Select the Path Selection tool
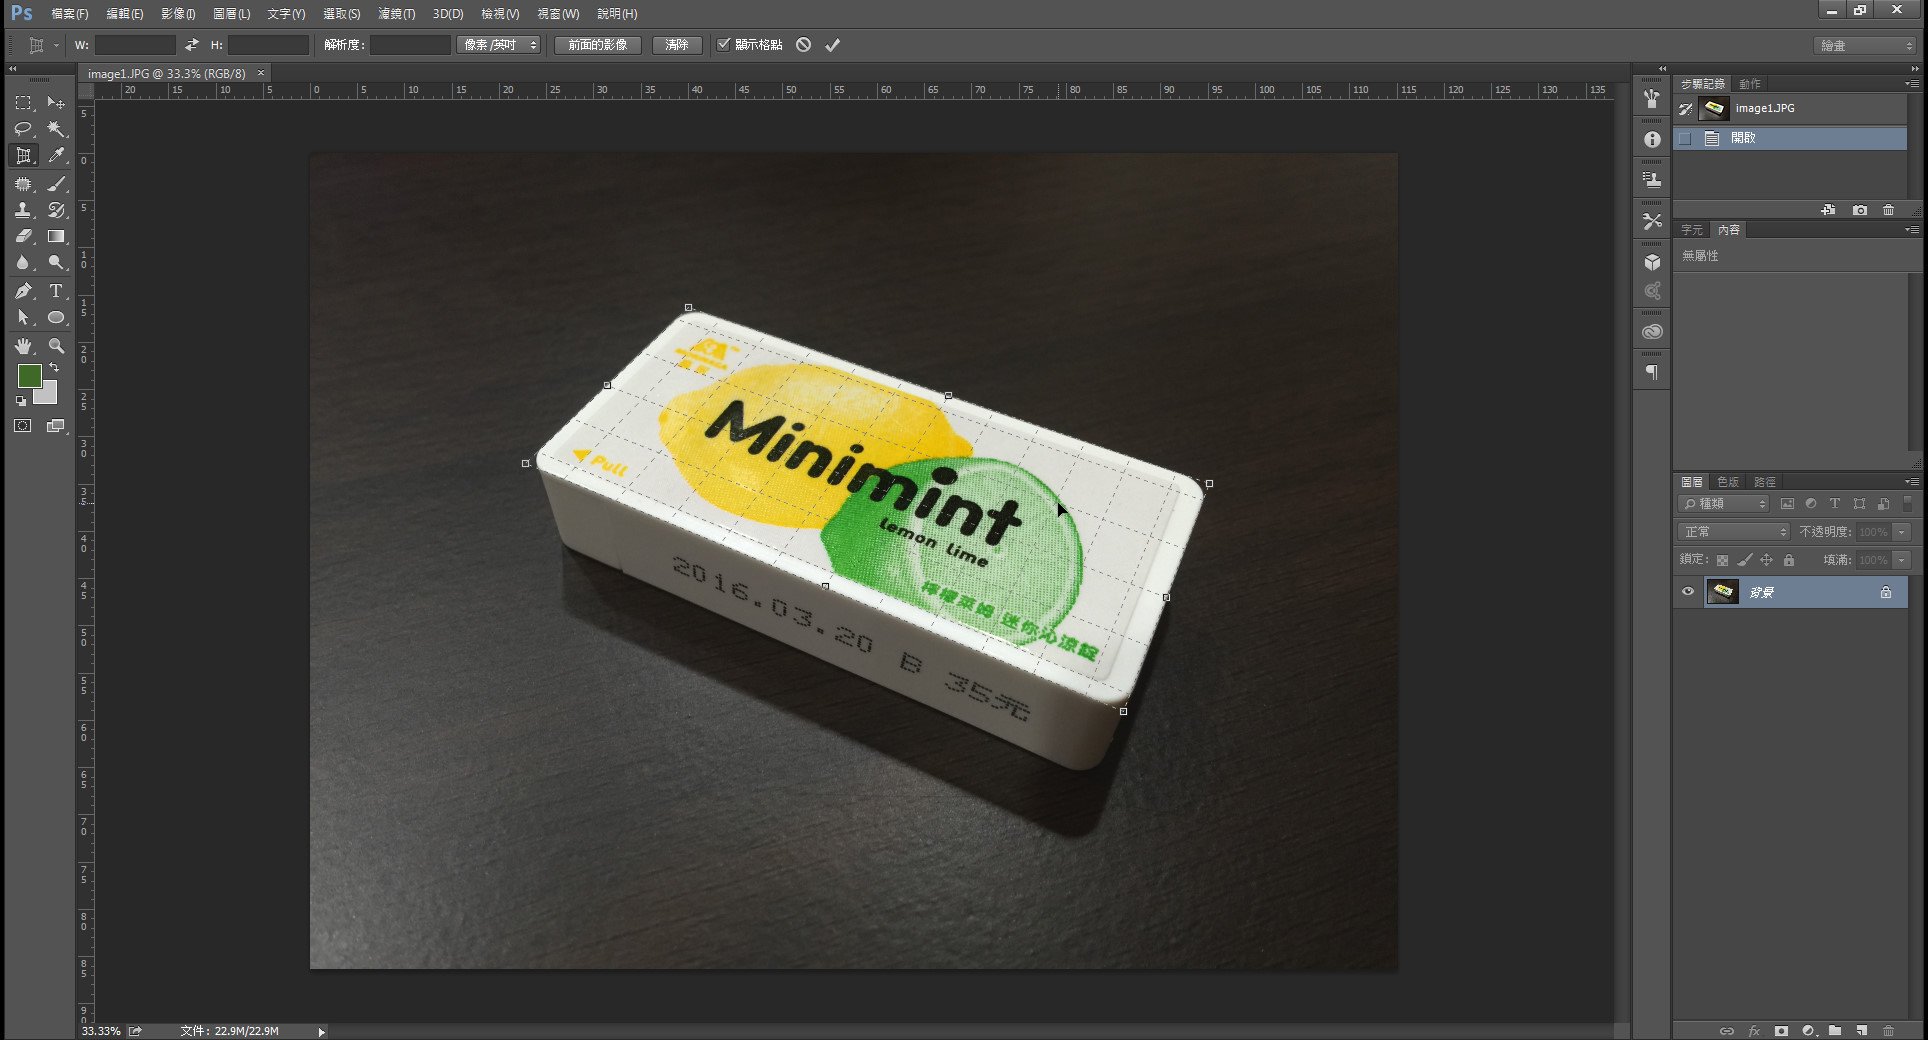The image size is (1928, 1040). (23, 317)
